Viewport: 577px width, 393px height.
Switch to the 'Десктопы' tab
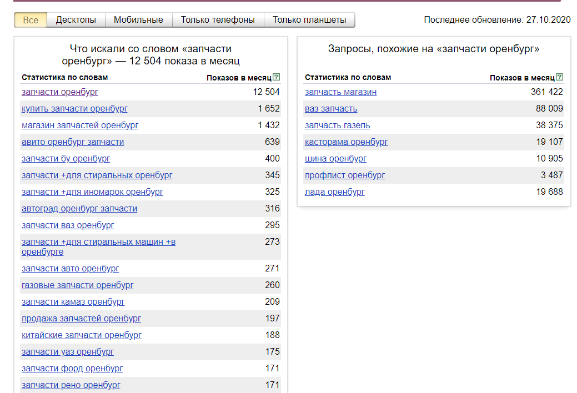(76, 20)
